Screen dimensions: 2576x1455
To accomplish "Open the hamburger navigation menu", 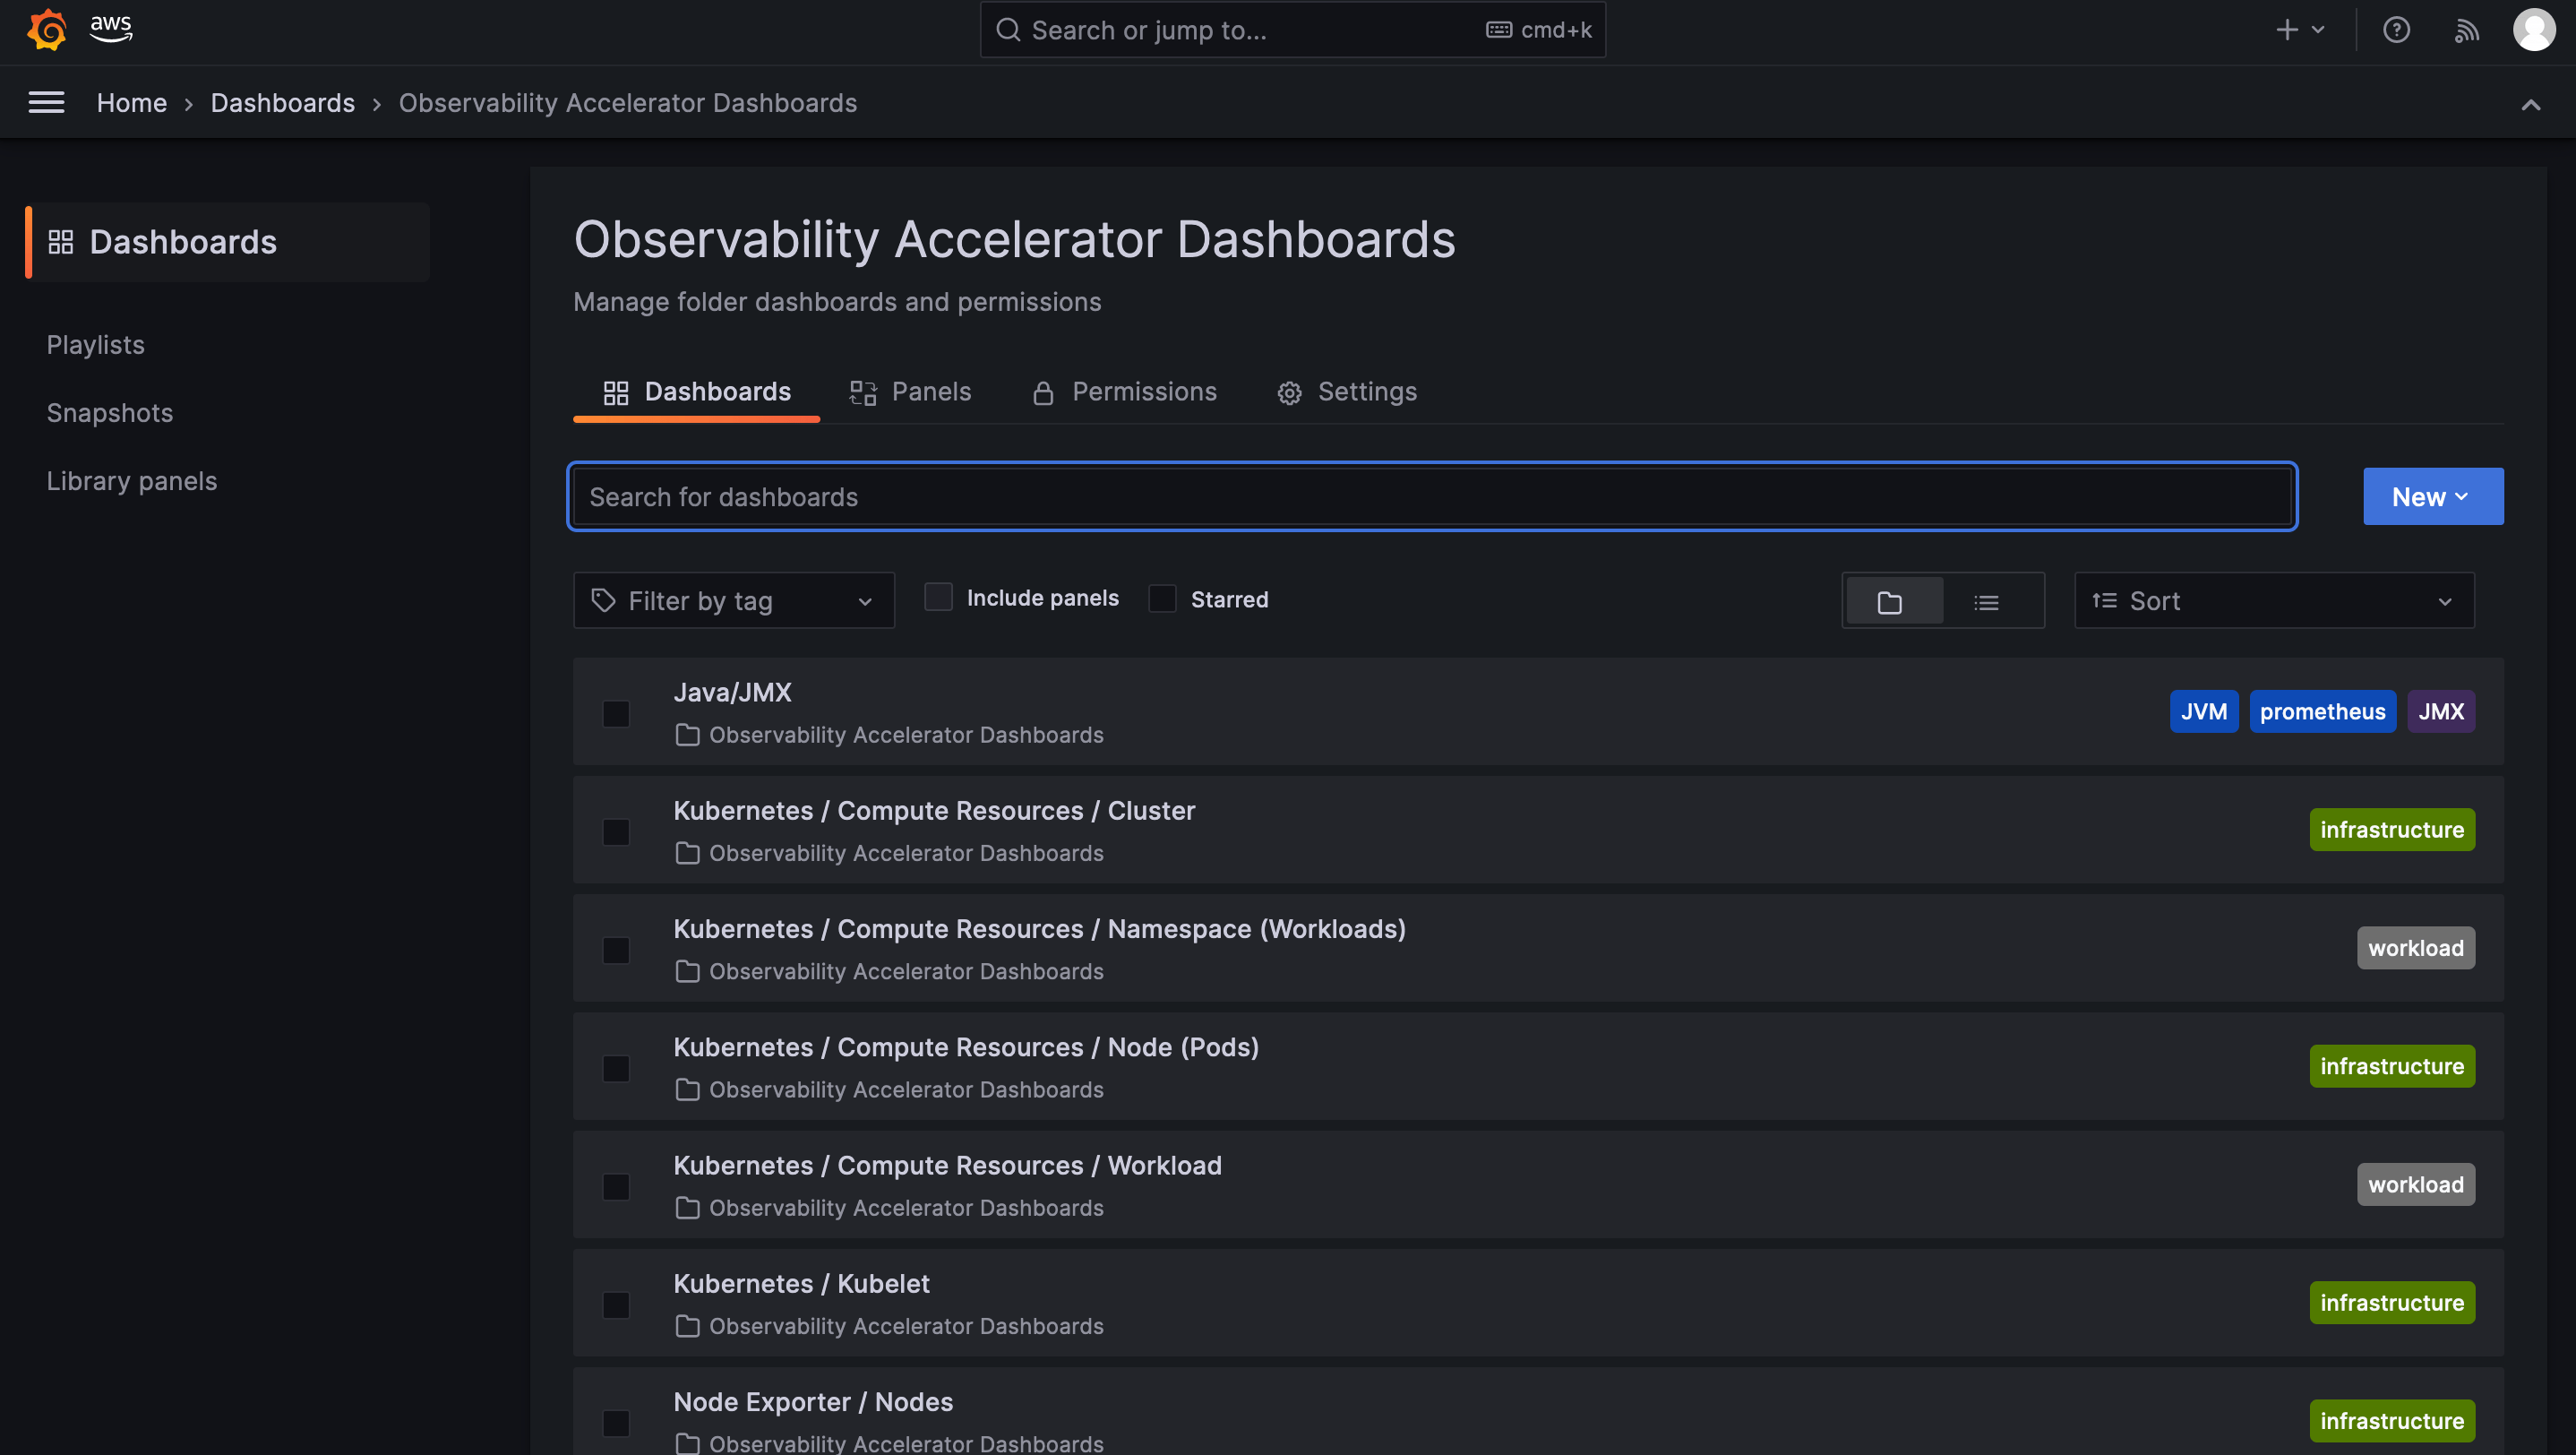I will 46,102.
